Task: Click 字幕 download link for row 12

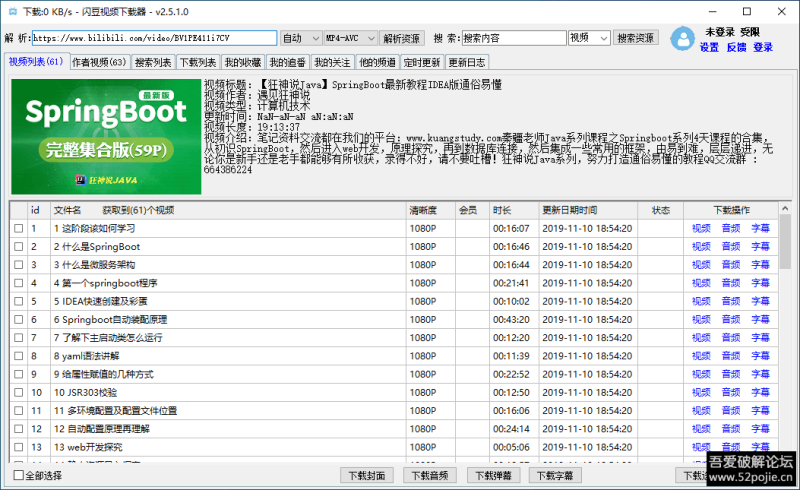Action: (x=760, y=429)
